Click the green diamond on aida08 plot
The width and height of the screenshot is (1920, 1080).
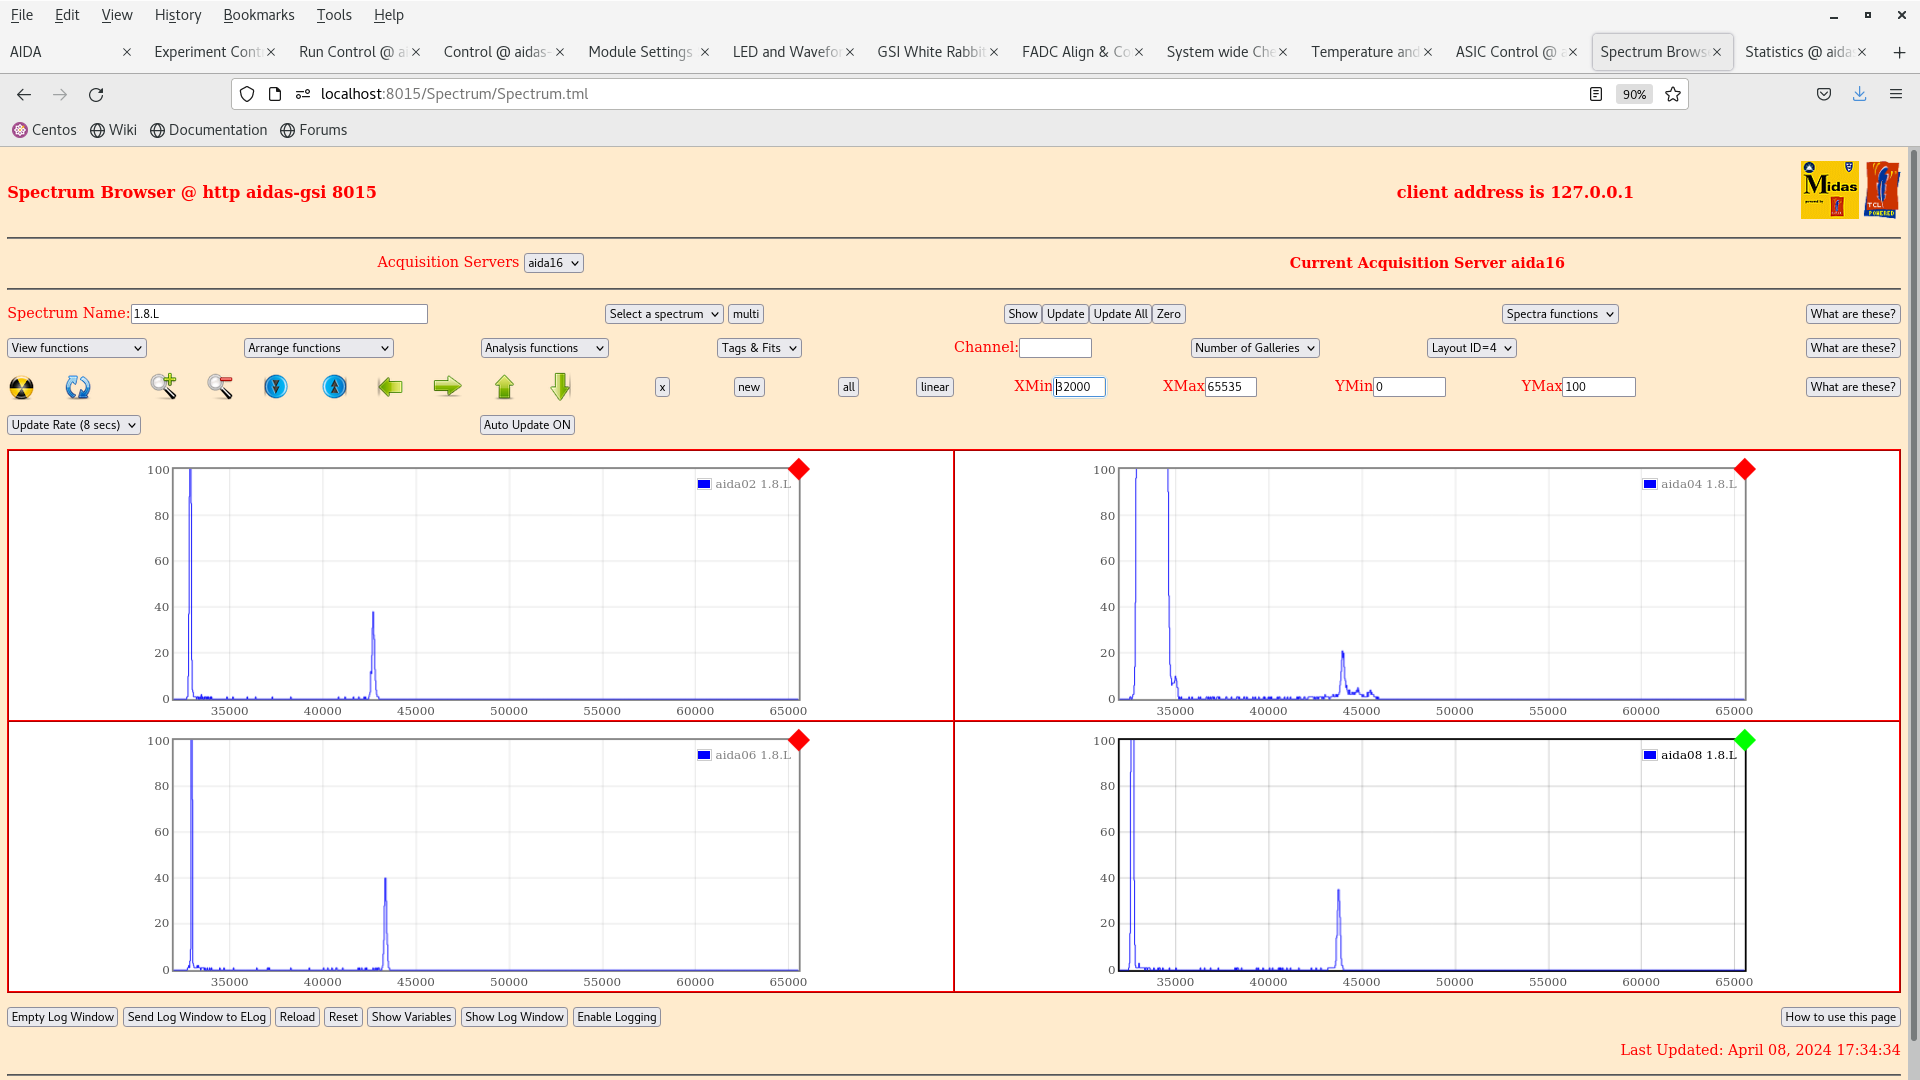point(1745,740)
